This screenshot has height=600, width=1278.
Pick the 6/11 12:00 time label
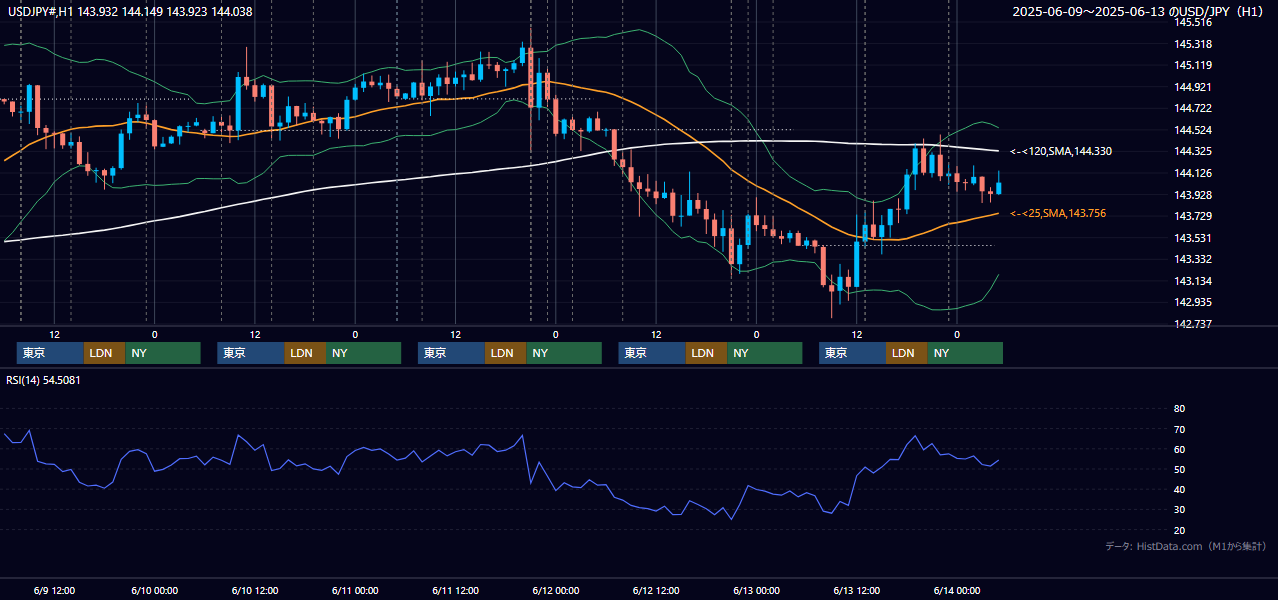click(456, 590)
